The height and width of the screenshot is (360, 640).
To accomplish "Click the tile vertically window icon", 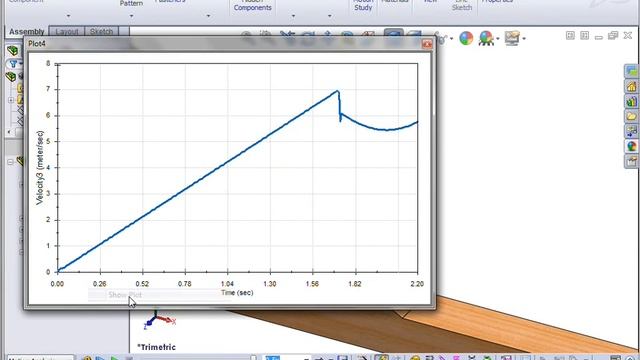I will 570,36.
